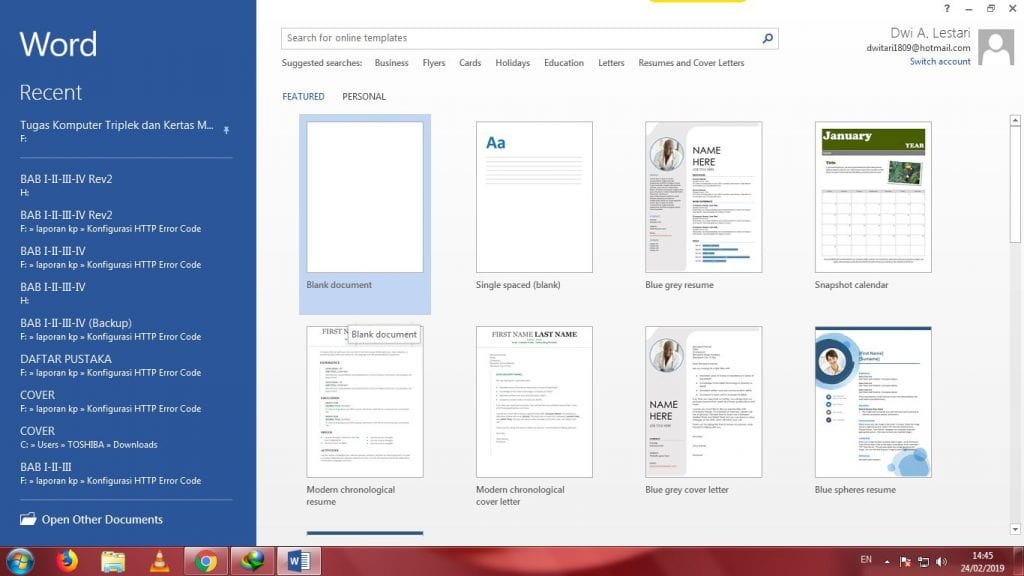Click the template list scroll down arrow
This screenshot has width=1024, height=576.
tap(1016, 529)
